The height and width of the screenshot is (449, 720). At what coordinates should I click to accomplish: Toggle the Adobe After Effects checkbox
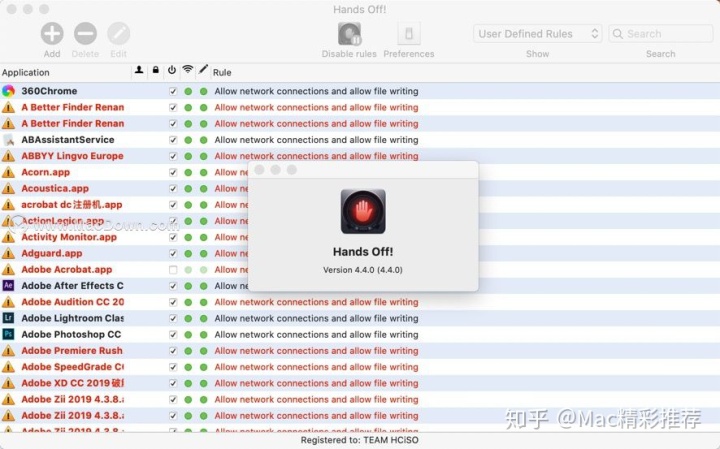[x=173, y=286]
